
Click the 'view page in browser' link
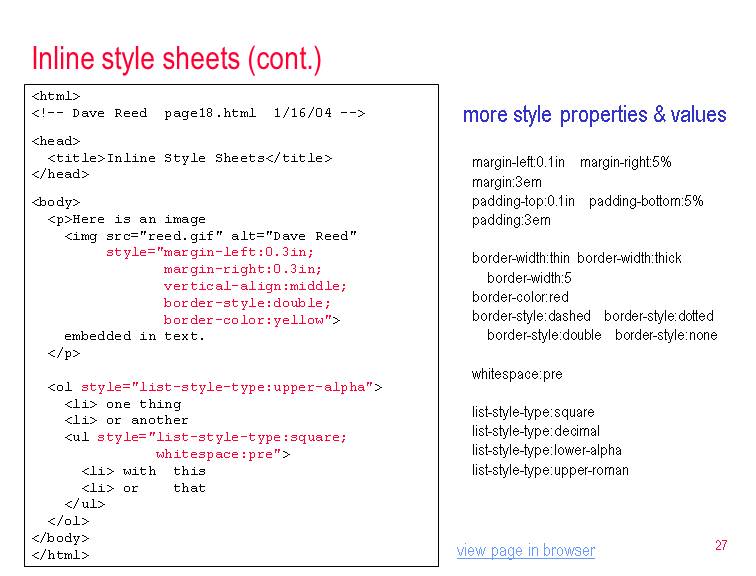pos(525,551)
